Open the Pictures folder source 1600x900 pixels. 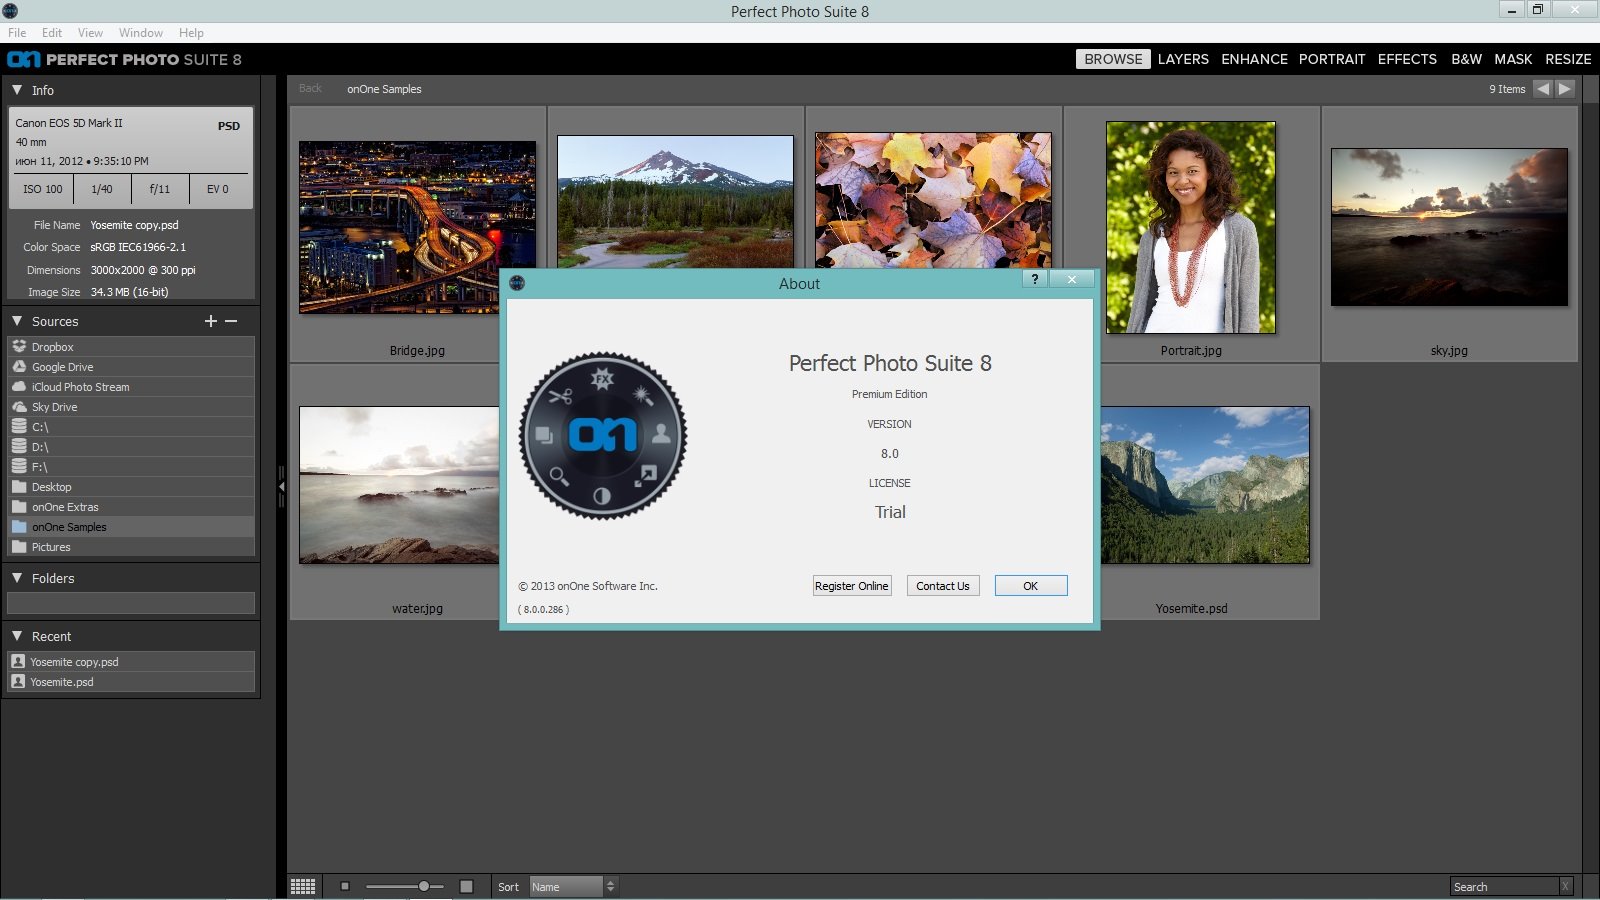tap(131, 547)
